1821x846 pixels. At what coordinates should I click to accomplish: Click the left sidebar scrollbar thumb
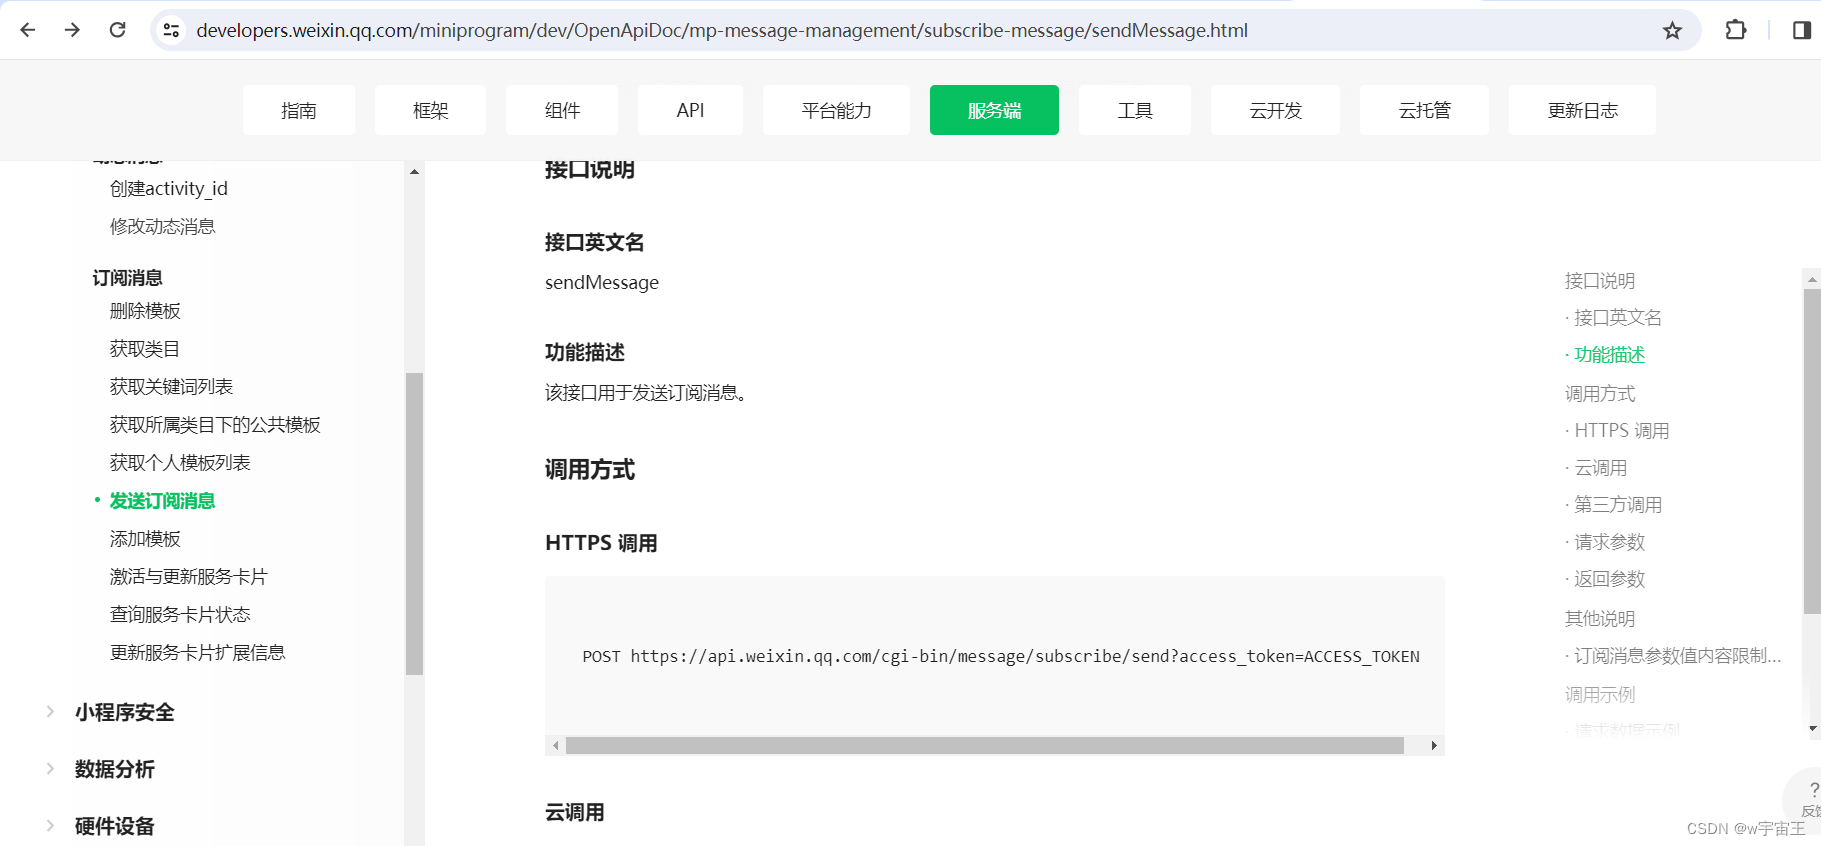[x=414, y=524]
